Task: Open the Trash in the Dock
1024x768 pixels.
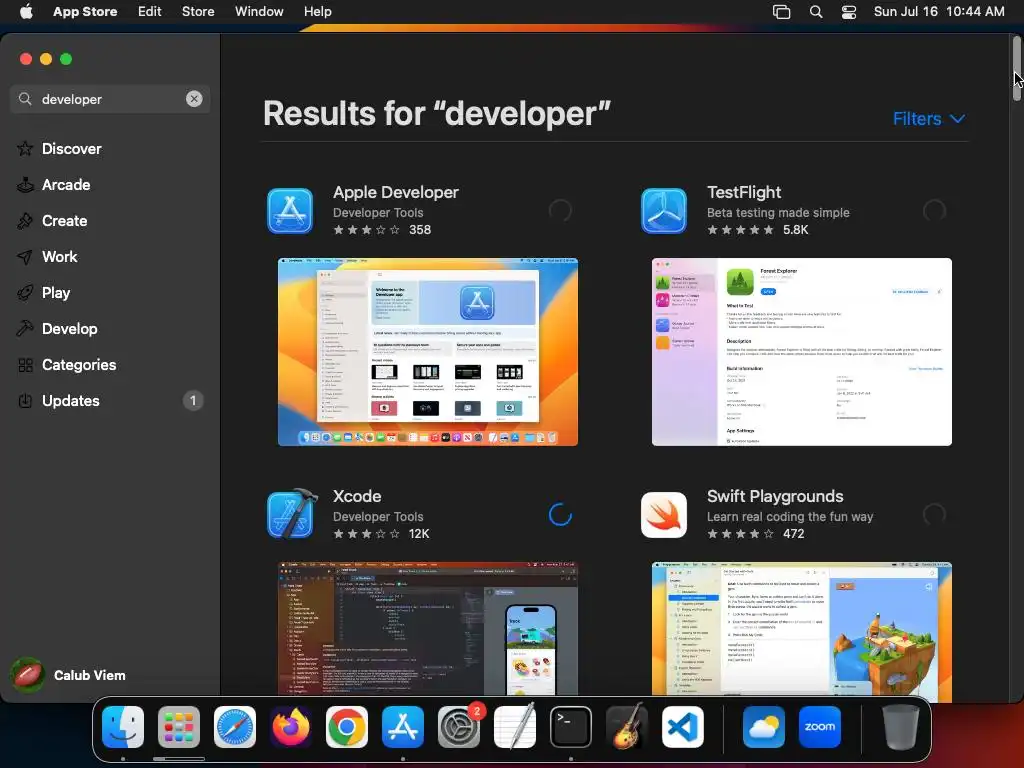Action: [x=901, y=727]
